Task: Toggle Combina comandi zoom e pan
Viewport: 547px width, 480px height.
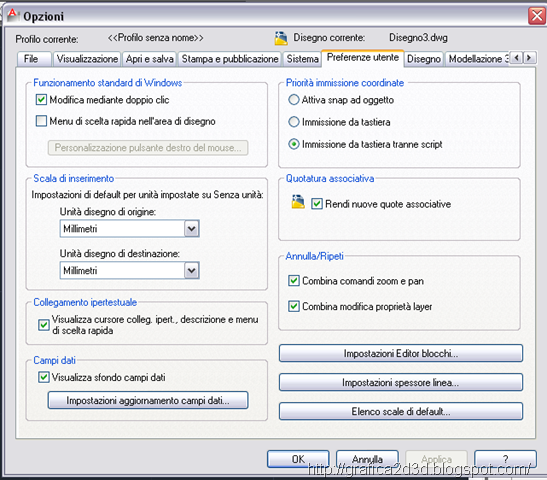Action: 294,281
